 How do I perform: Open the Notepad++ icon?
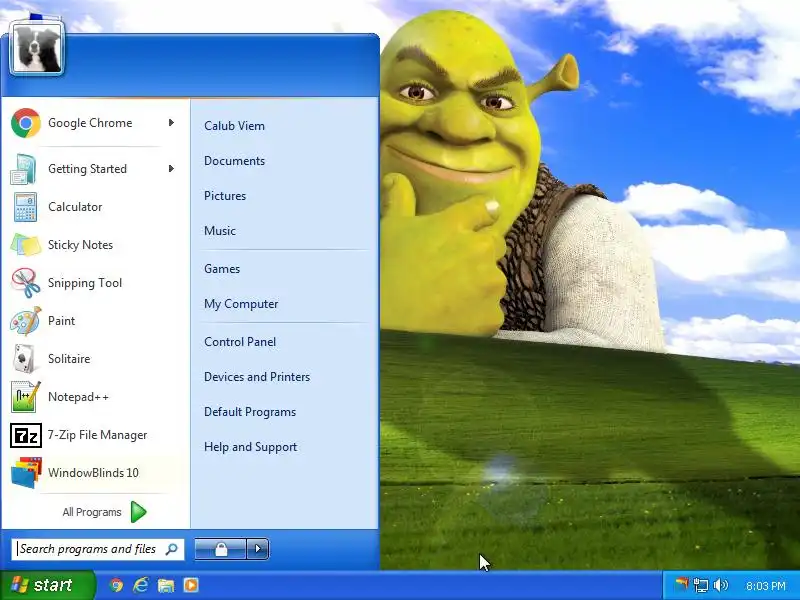pyautogui.click(x=26, y=397)
